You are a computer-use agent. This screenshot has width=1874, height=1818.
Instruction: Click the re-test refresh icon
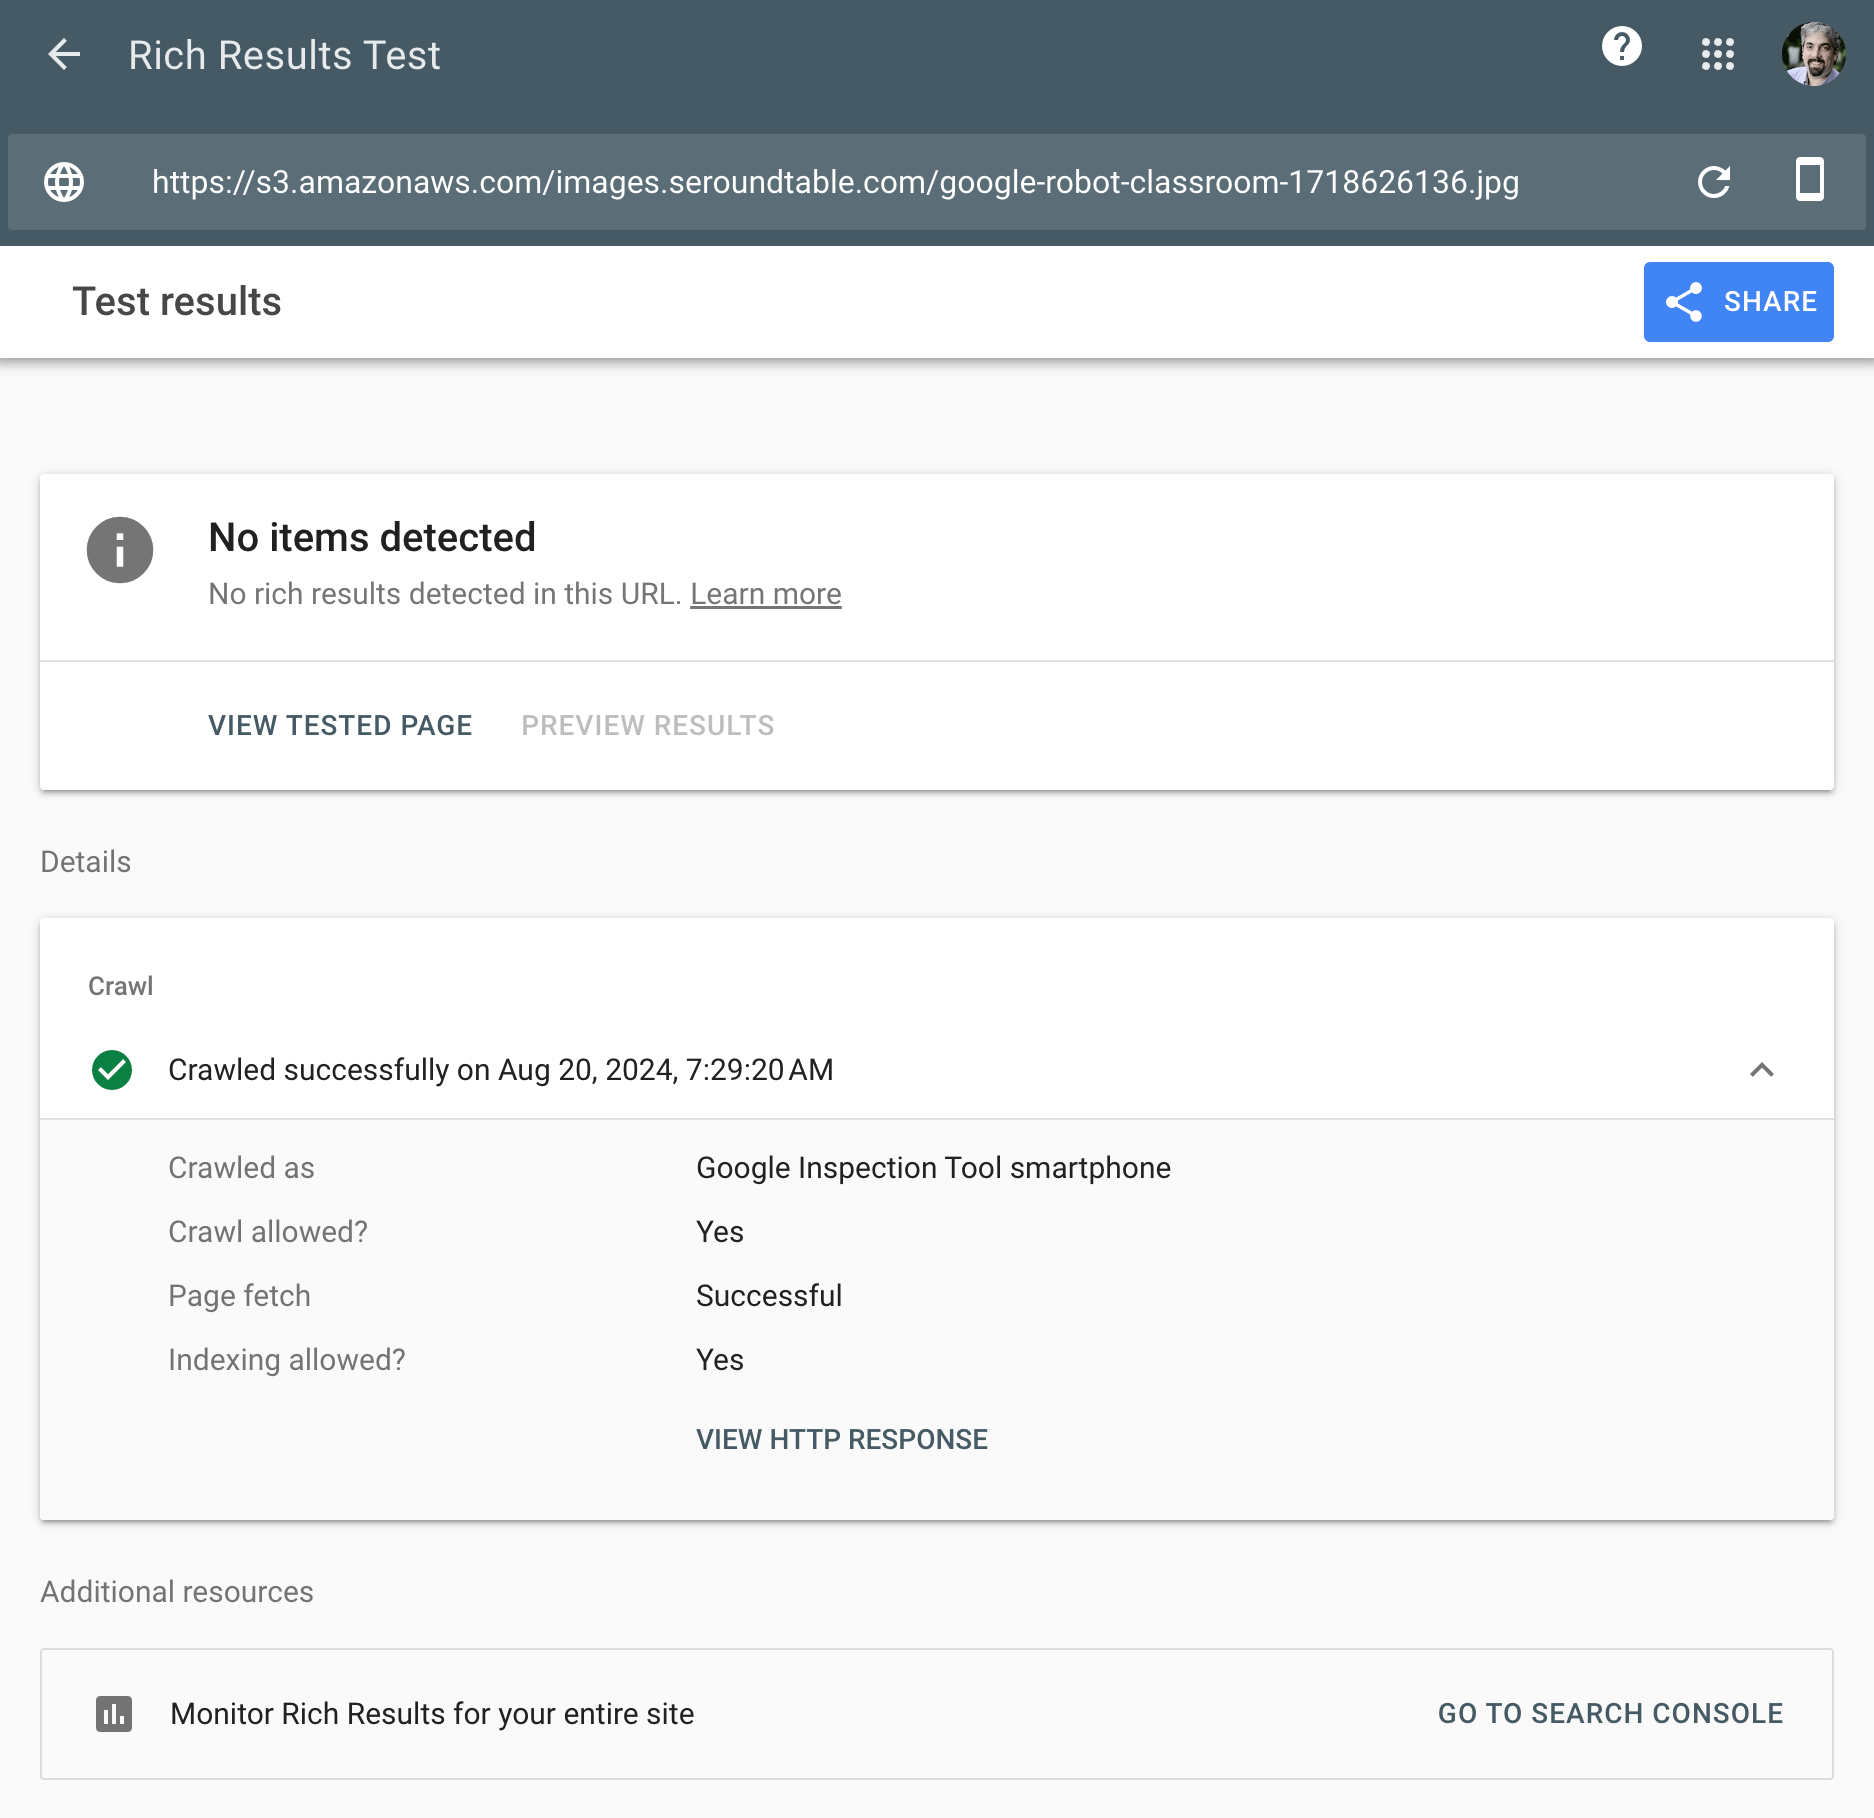[1714, 182]
